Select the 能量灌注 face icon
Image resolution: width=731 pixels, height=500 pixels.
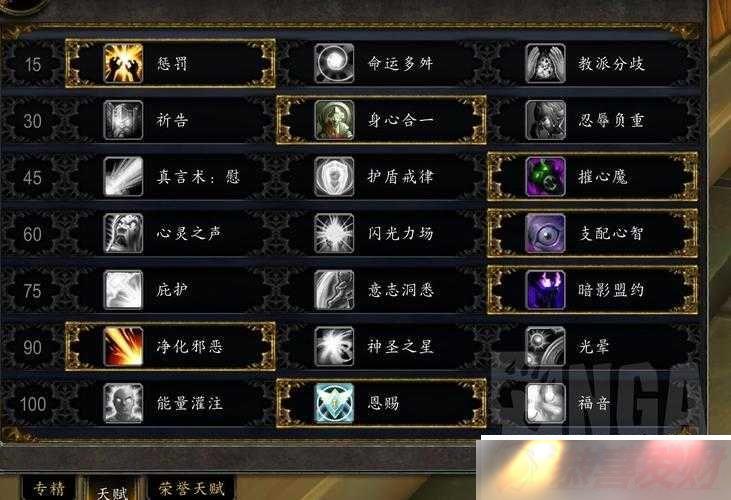click(x=123, y=403)
